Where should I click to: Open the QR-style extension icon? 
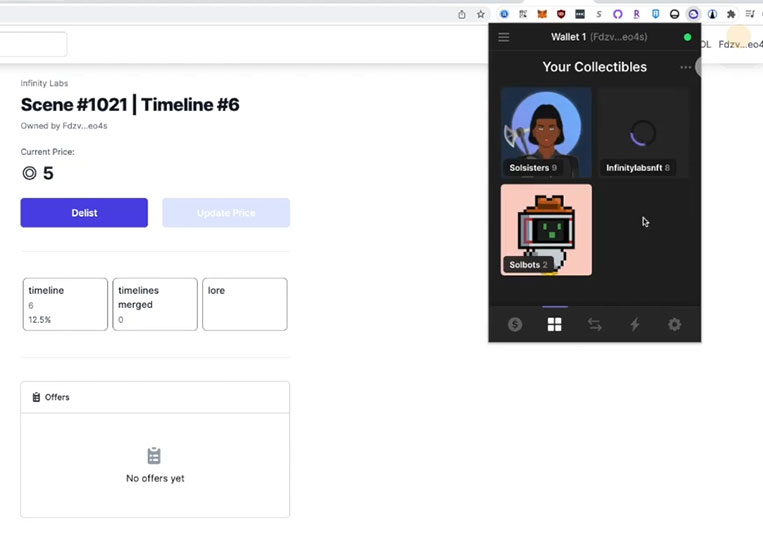coord(523,15)
